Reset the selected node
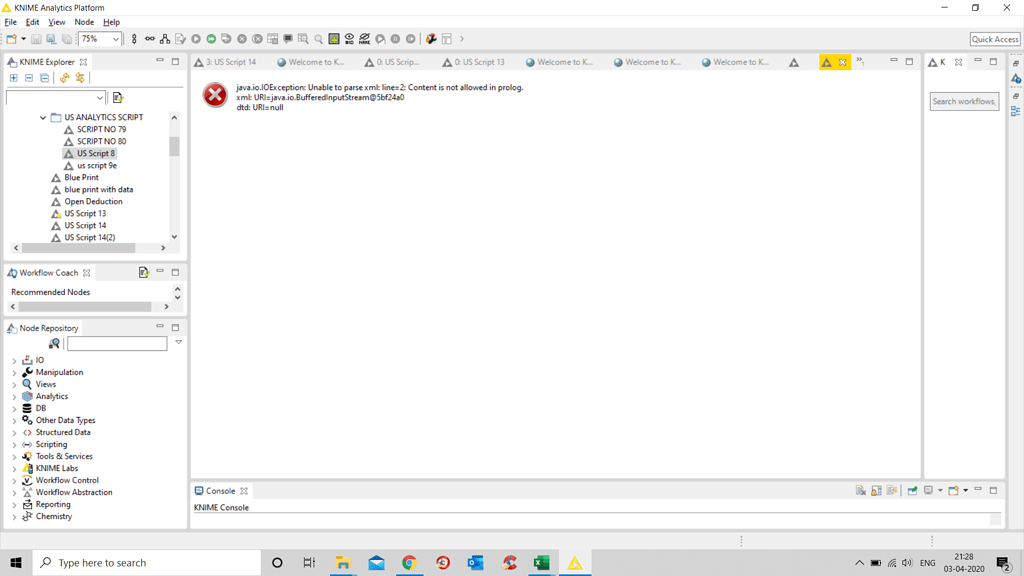This screenshot has height=576, width=1024. 272,39
